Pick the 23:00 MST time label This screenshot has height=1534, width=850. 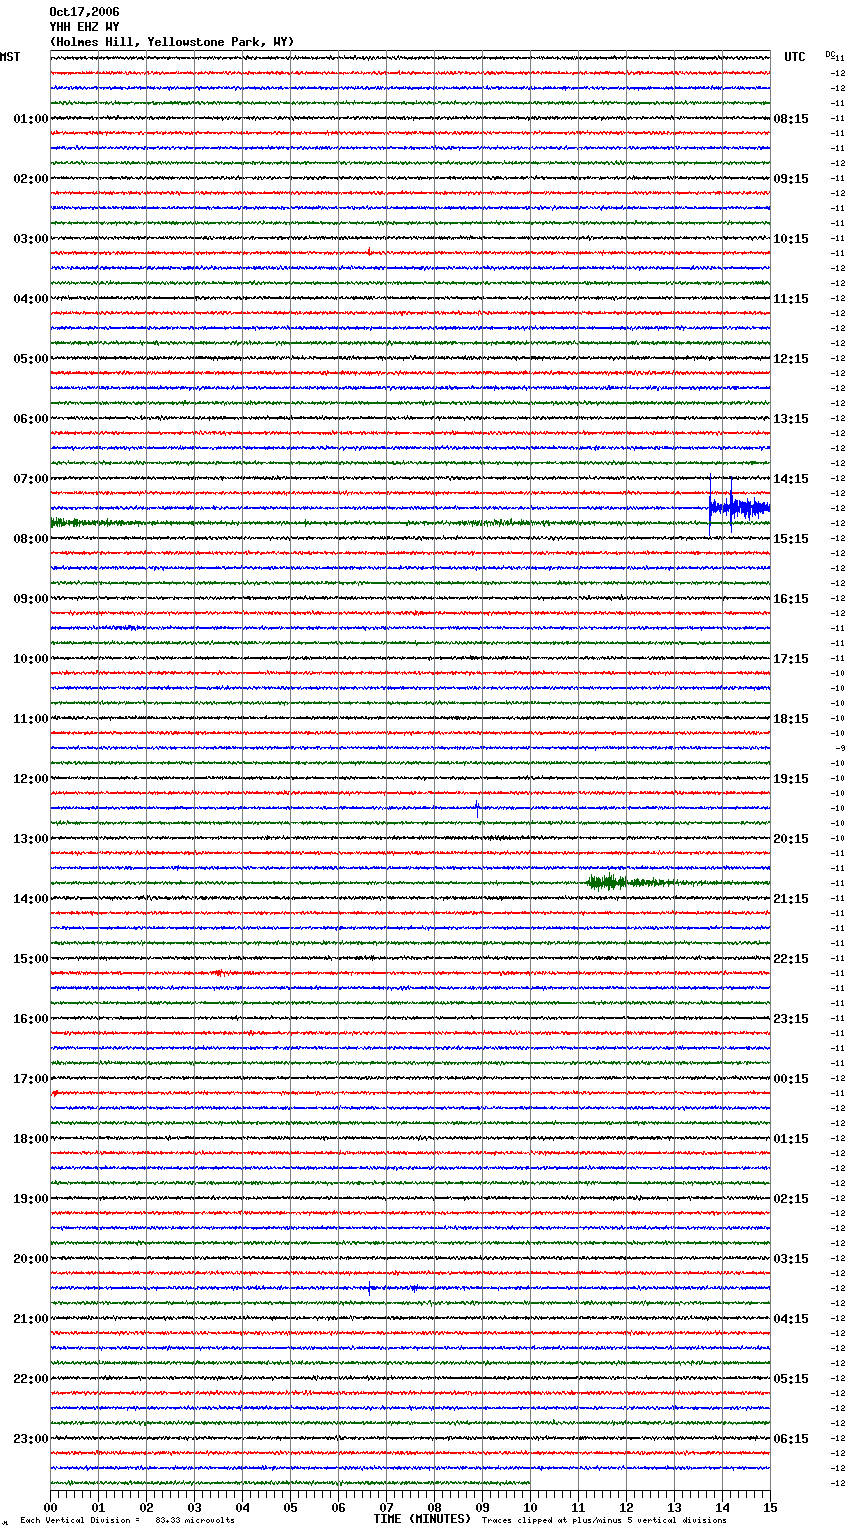point(31,1439)
